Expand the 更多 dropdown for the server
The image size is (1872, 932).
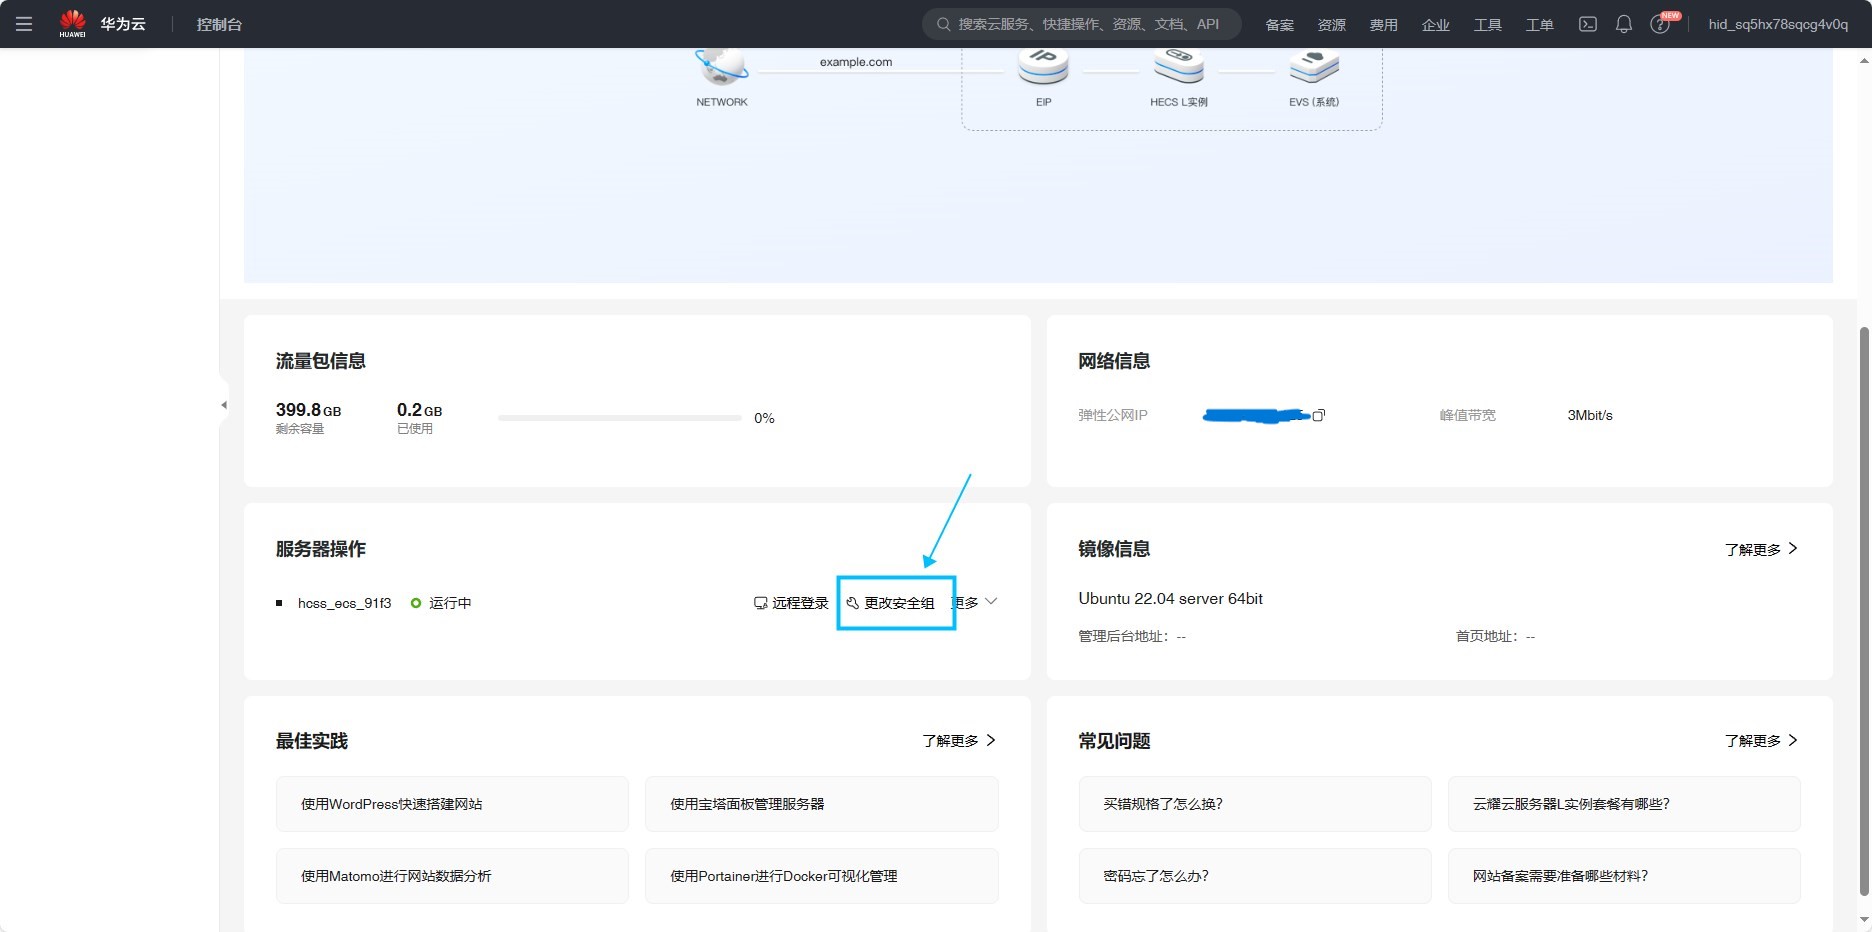click(975, 602)
